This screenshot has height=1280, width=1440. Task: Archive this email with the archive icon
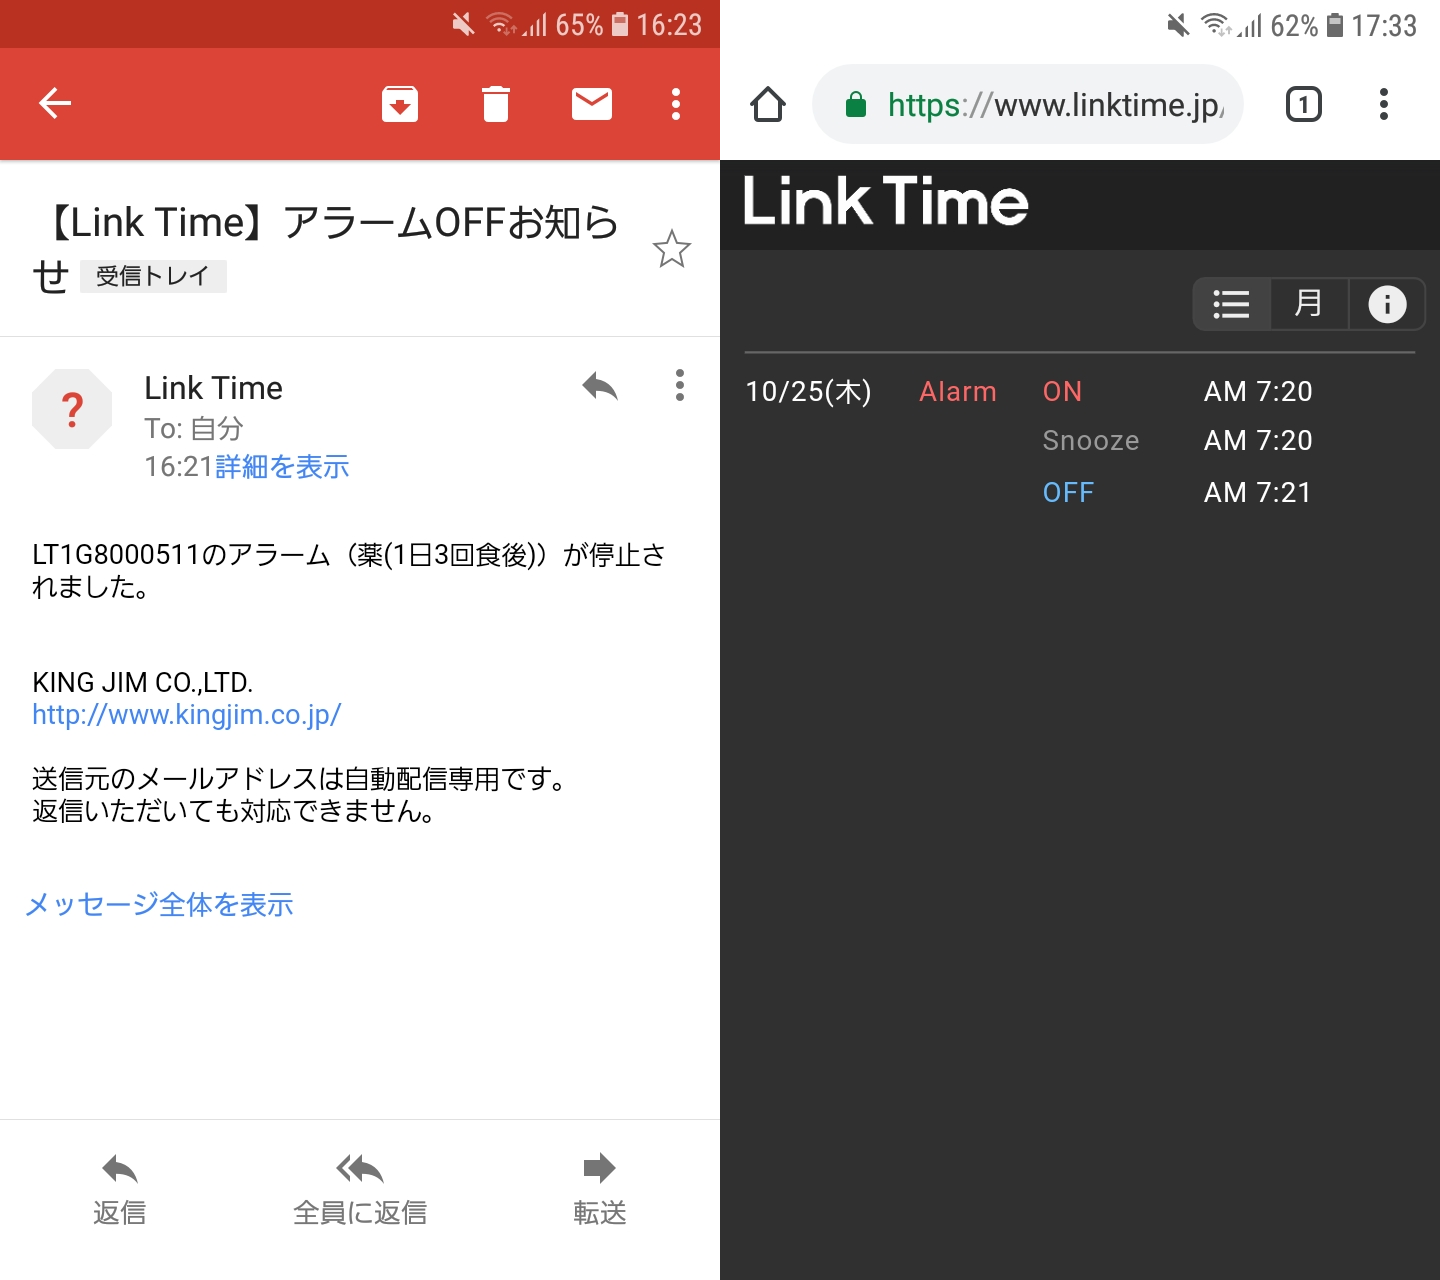pyautogui.click(x=400, y=104)
